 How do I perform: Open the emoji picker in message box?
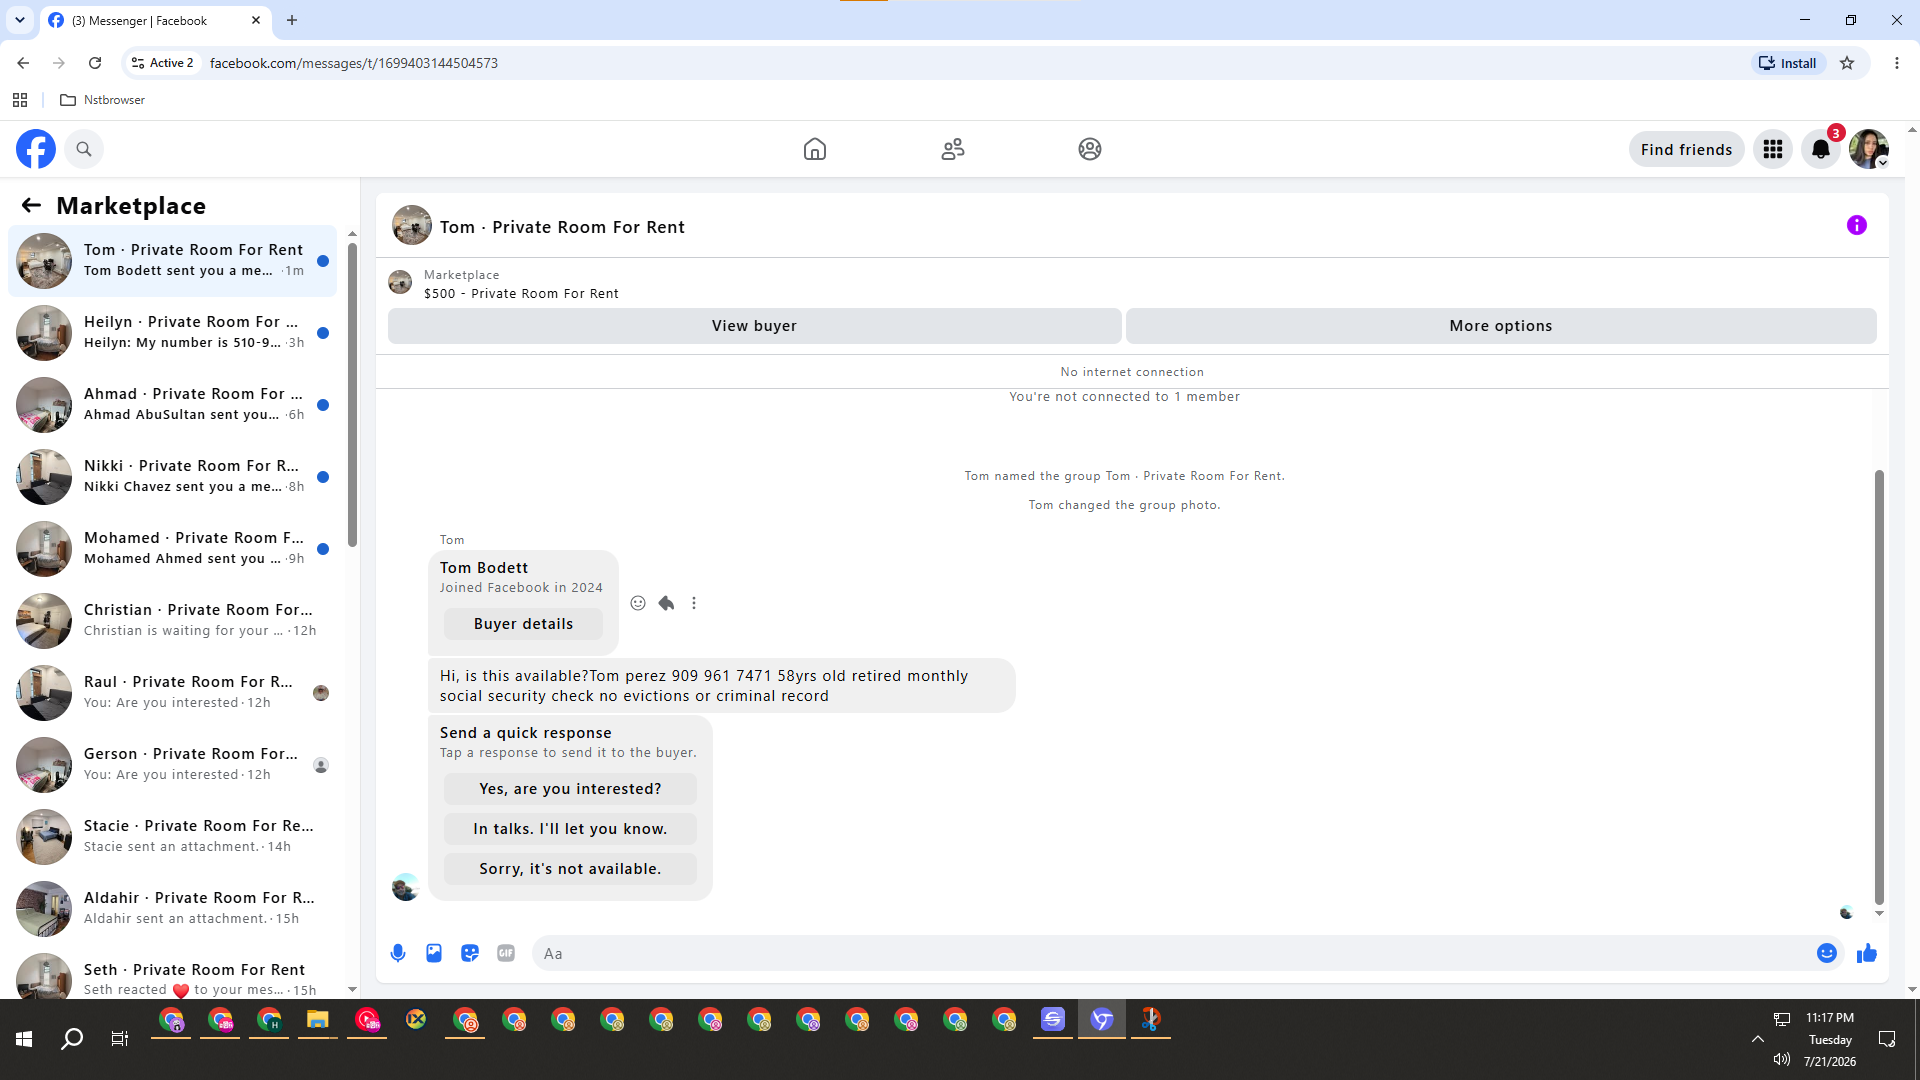point(1827,953)
